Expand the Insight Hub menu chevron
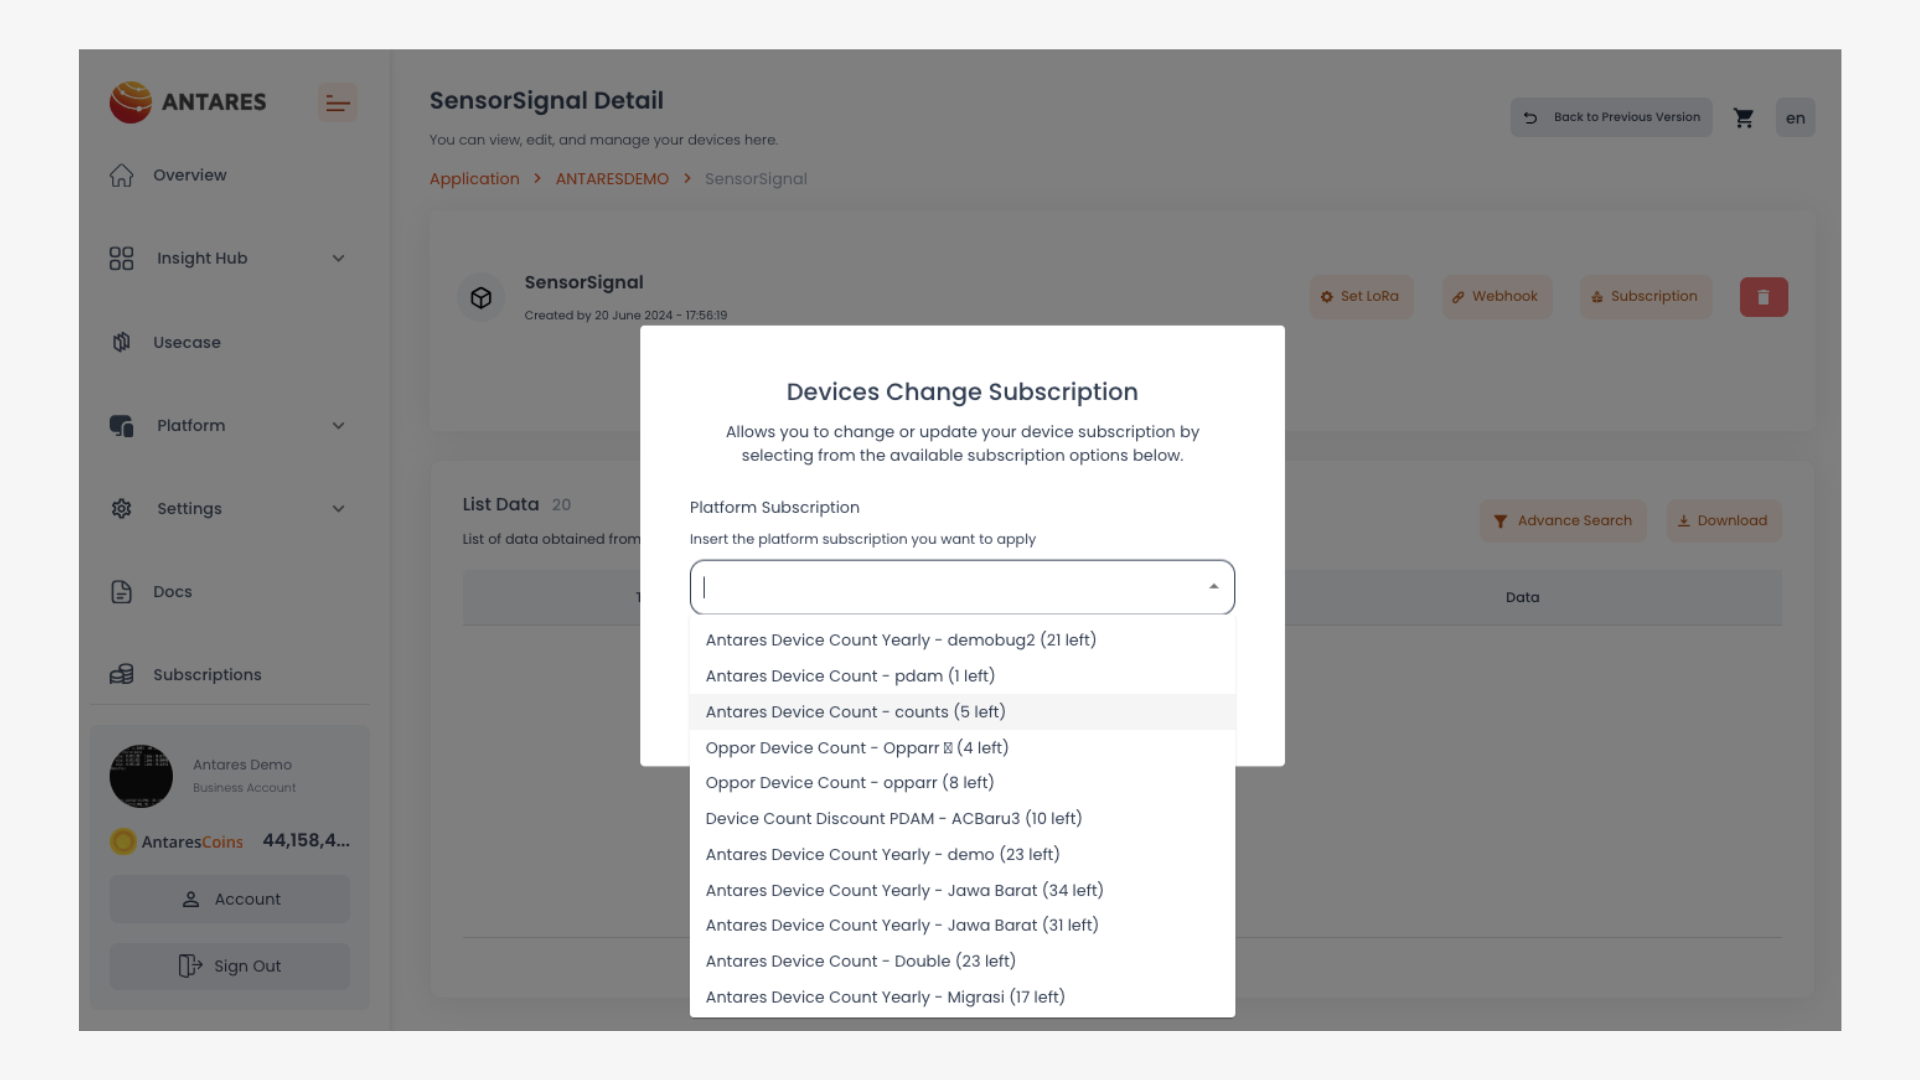 tap(338, 258)
